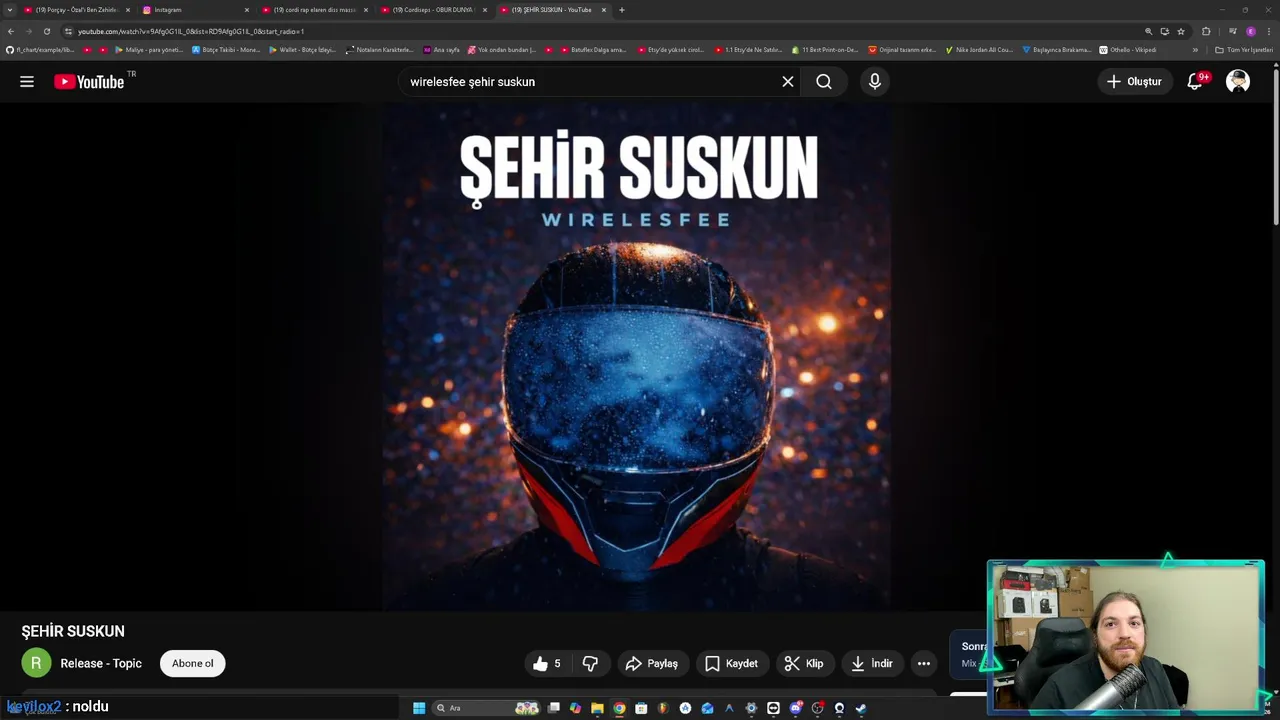Image resolution: width=1280 pixels, height=720 pixels.
Task: Switch to the cordi rap eleren diss tab
Action: [314, 10]
